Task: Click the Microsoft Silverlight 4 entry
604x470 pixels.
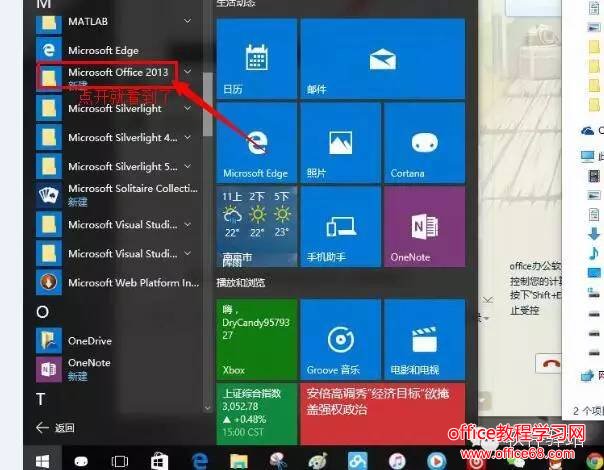Action: (116, 137)
